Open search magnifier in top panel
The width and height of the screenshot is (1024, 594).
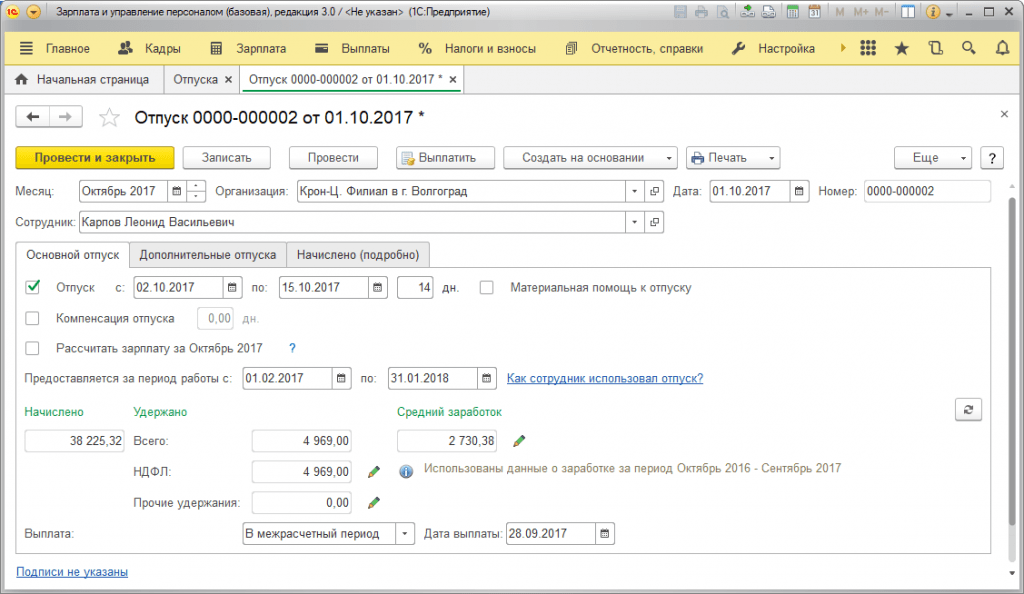pos(968,48)
